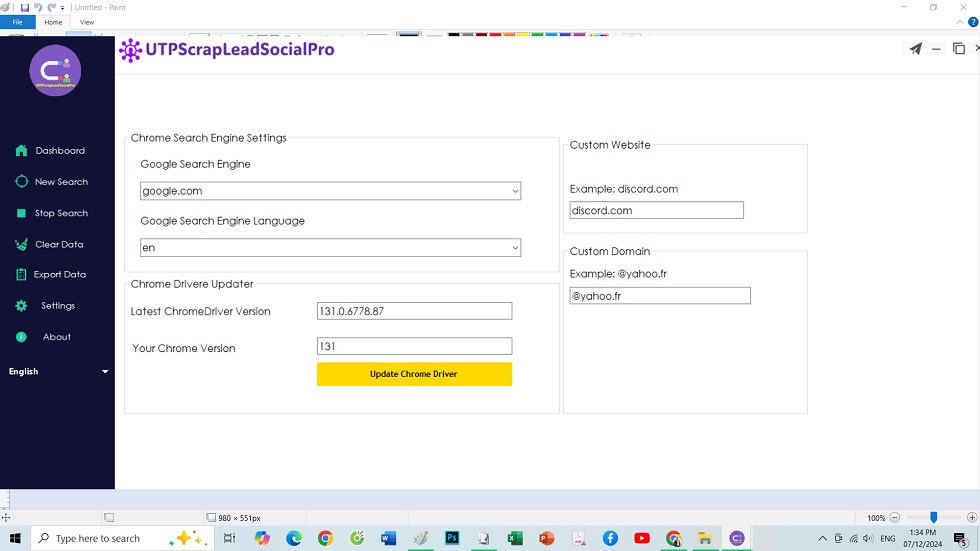Screen dimensions: 980x551
Task: Click the New Search icon
Action: point(21,182)
